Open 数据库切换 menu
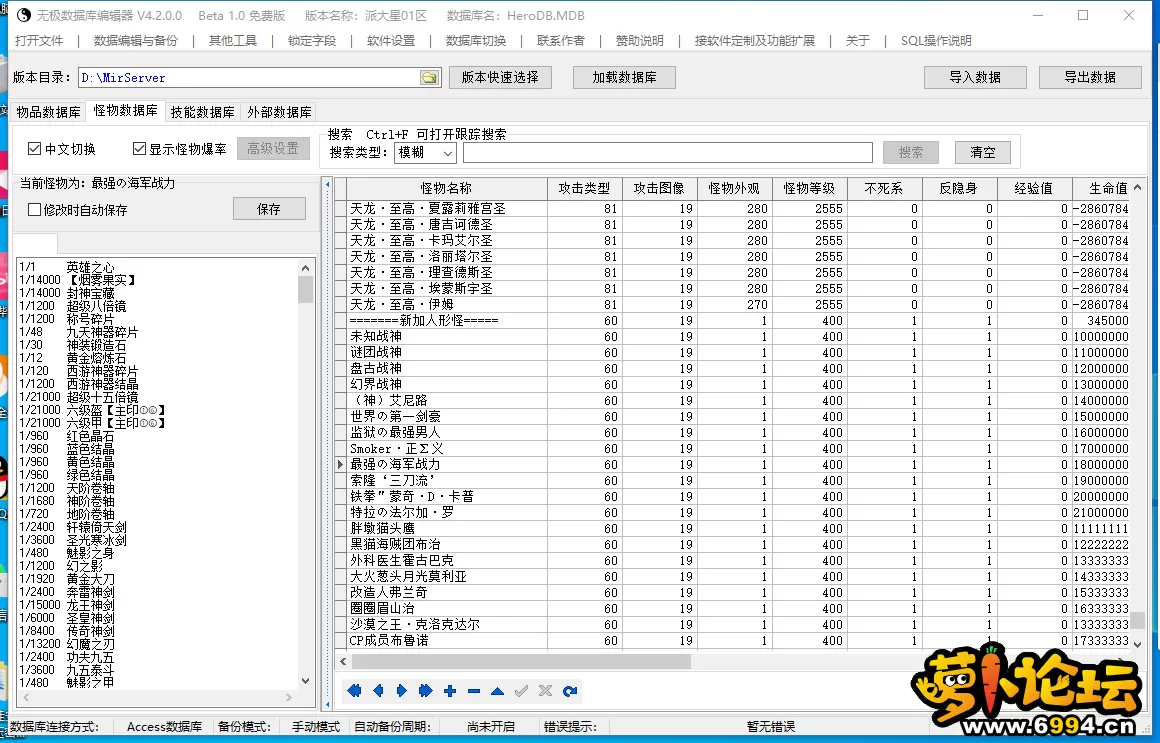1160x743 pixels. click(476, 41)
